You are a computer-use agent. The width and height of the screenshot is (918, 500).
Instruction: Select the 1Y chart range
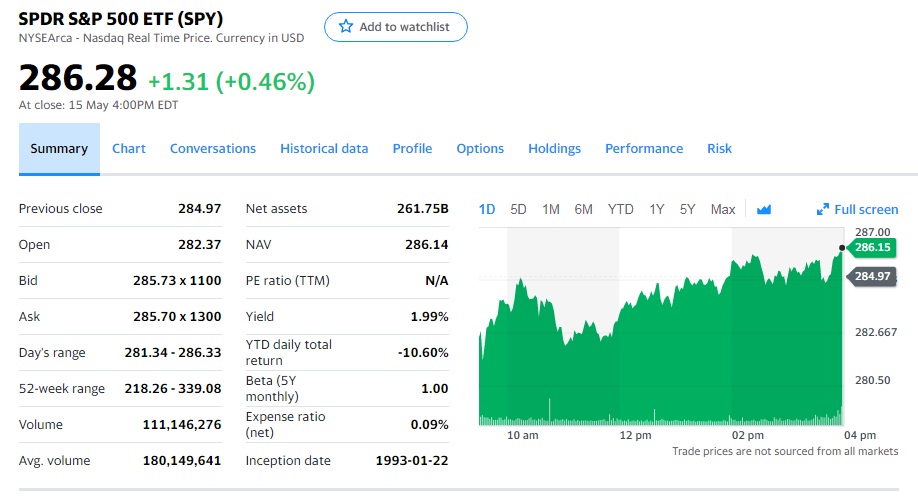click(x=657, y=209)
